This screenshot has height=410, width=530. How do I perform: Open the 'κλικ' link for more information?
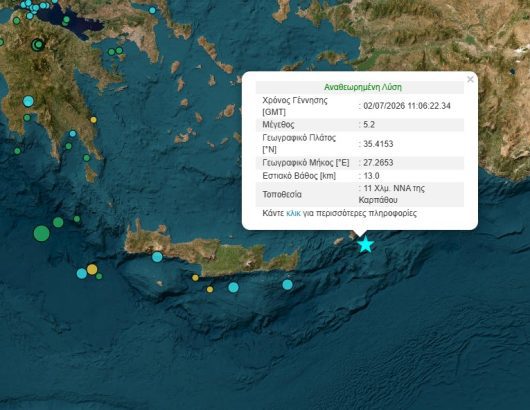(293, 213)
